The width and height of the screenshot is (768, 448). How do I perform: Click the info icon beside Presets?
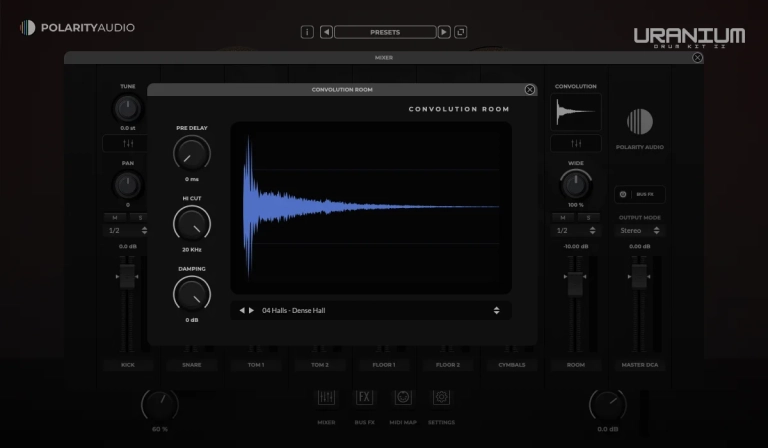pos(307,32)
